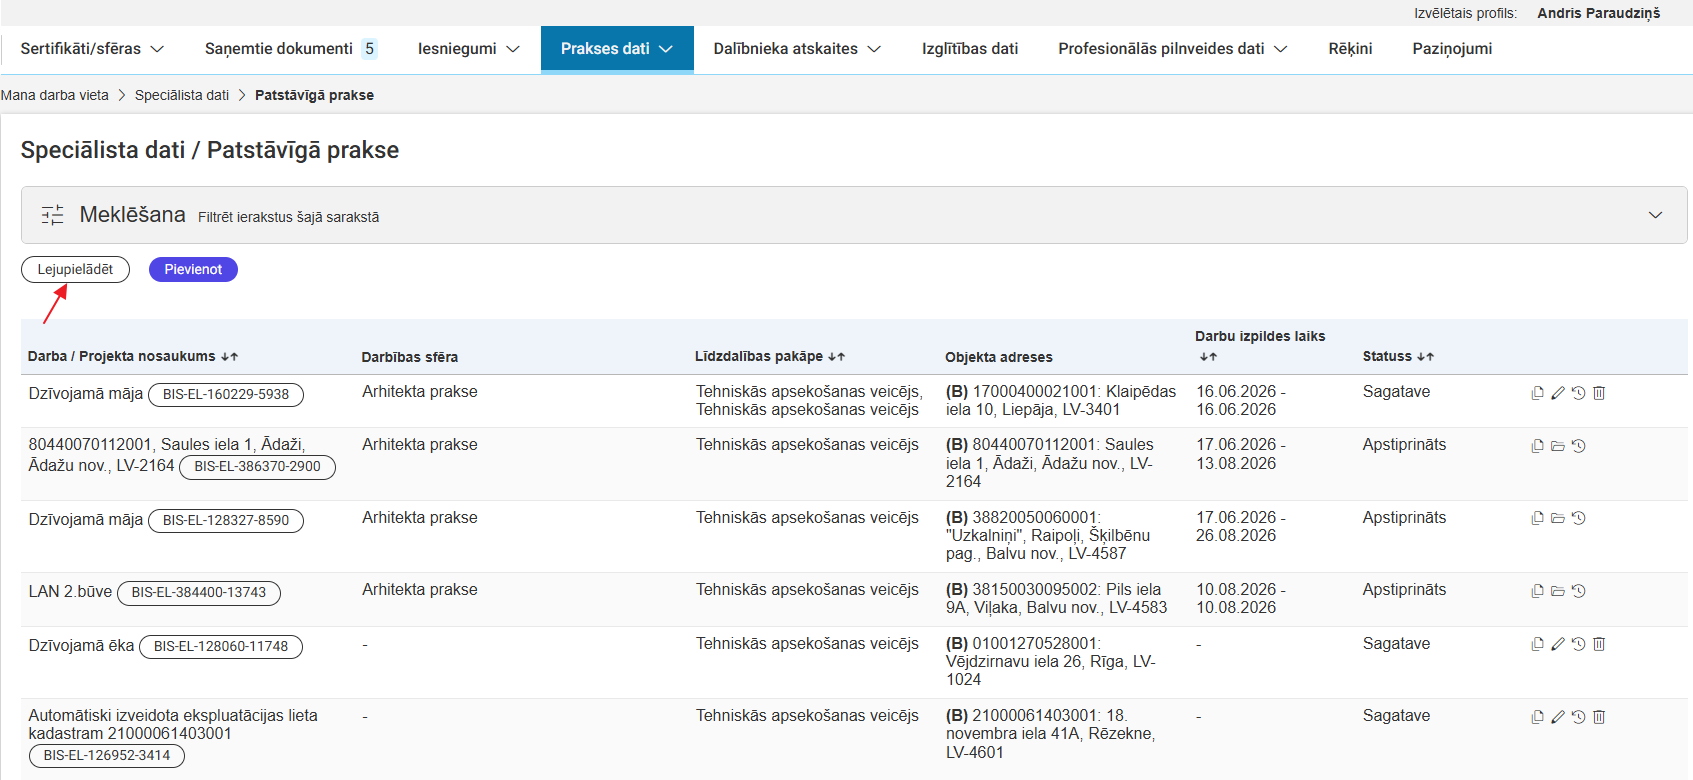Image resolution: width=1693 pixels, height=780 pixels.
Task: Open folder icon for BIS-EL-386370-2900 row
Action: [1558, 446]
